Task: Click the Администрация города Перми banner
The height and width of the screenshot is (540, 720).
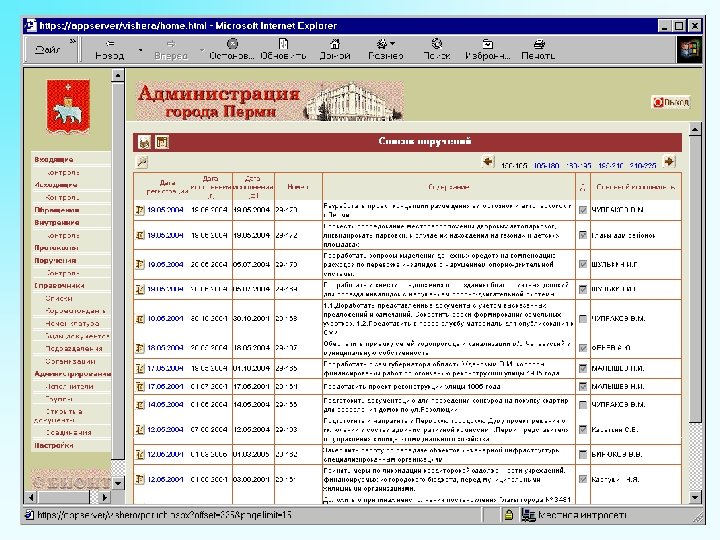Action: click(270, 101)
